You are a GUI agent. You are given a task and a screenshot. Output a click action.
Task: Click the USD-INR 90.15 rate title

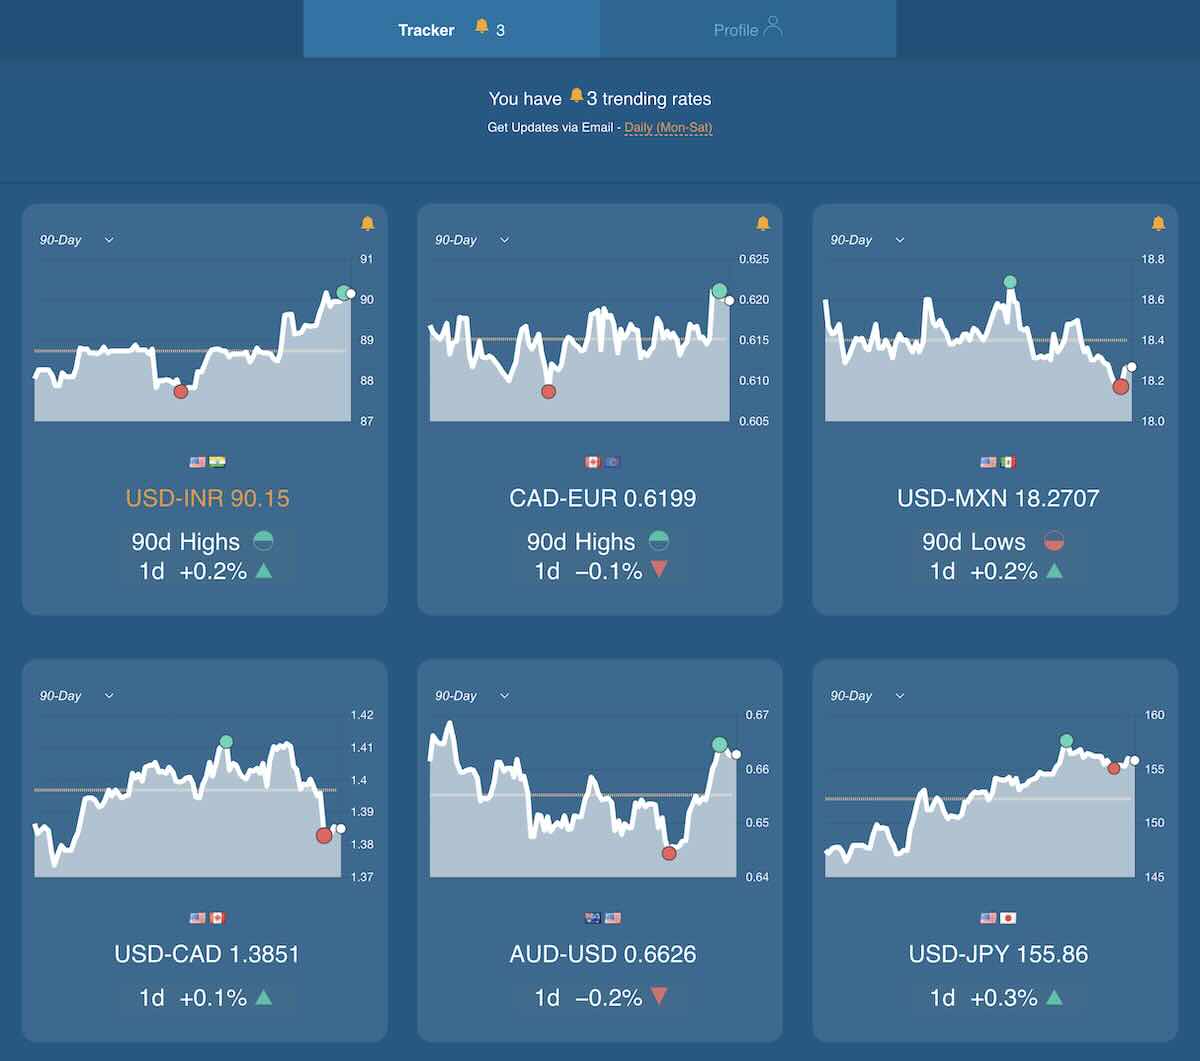click(207, 498)
